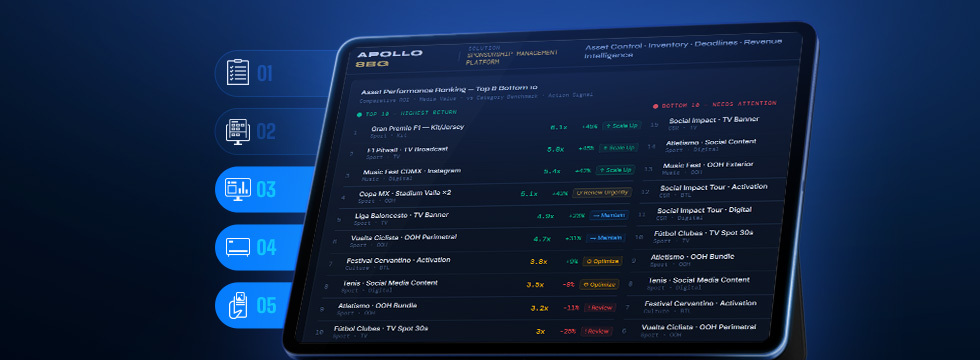Click the 3.5x return value
Image resolution: width=980 pixels, height=360 pixels.
pyautogui.click(x=535, y=285)
